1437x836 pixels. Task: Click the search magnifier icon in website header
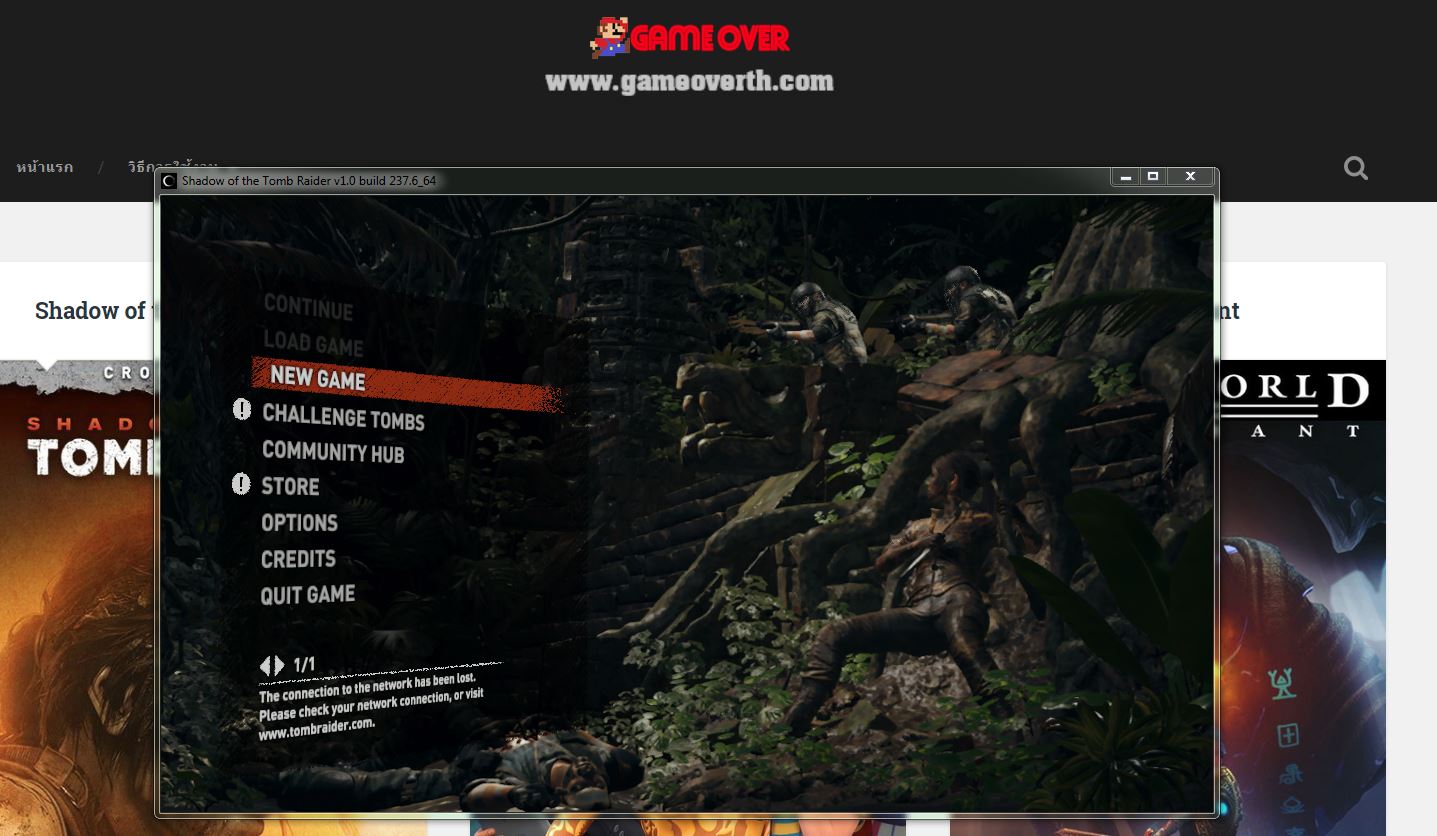tap(1355, 168)
